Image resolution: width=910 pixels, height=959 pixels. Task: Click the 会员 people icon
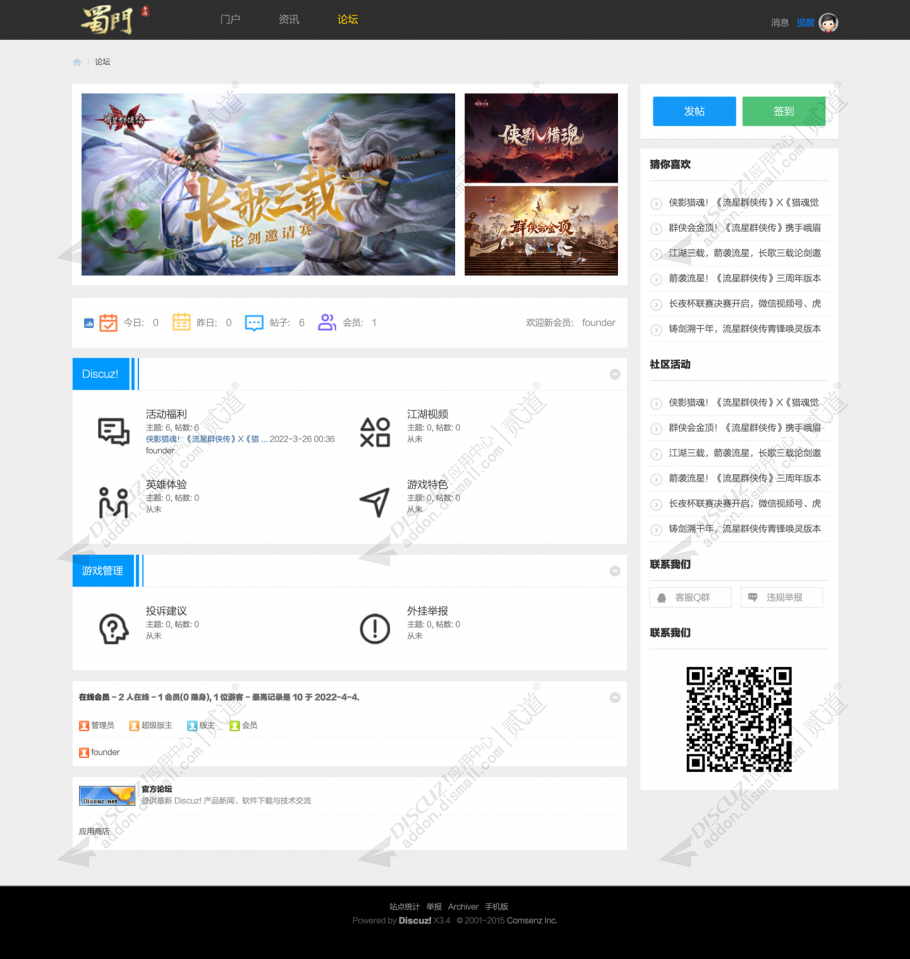[327, 322]
